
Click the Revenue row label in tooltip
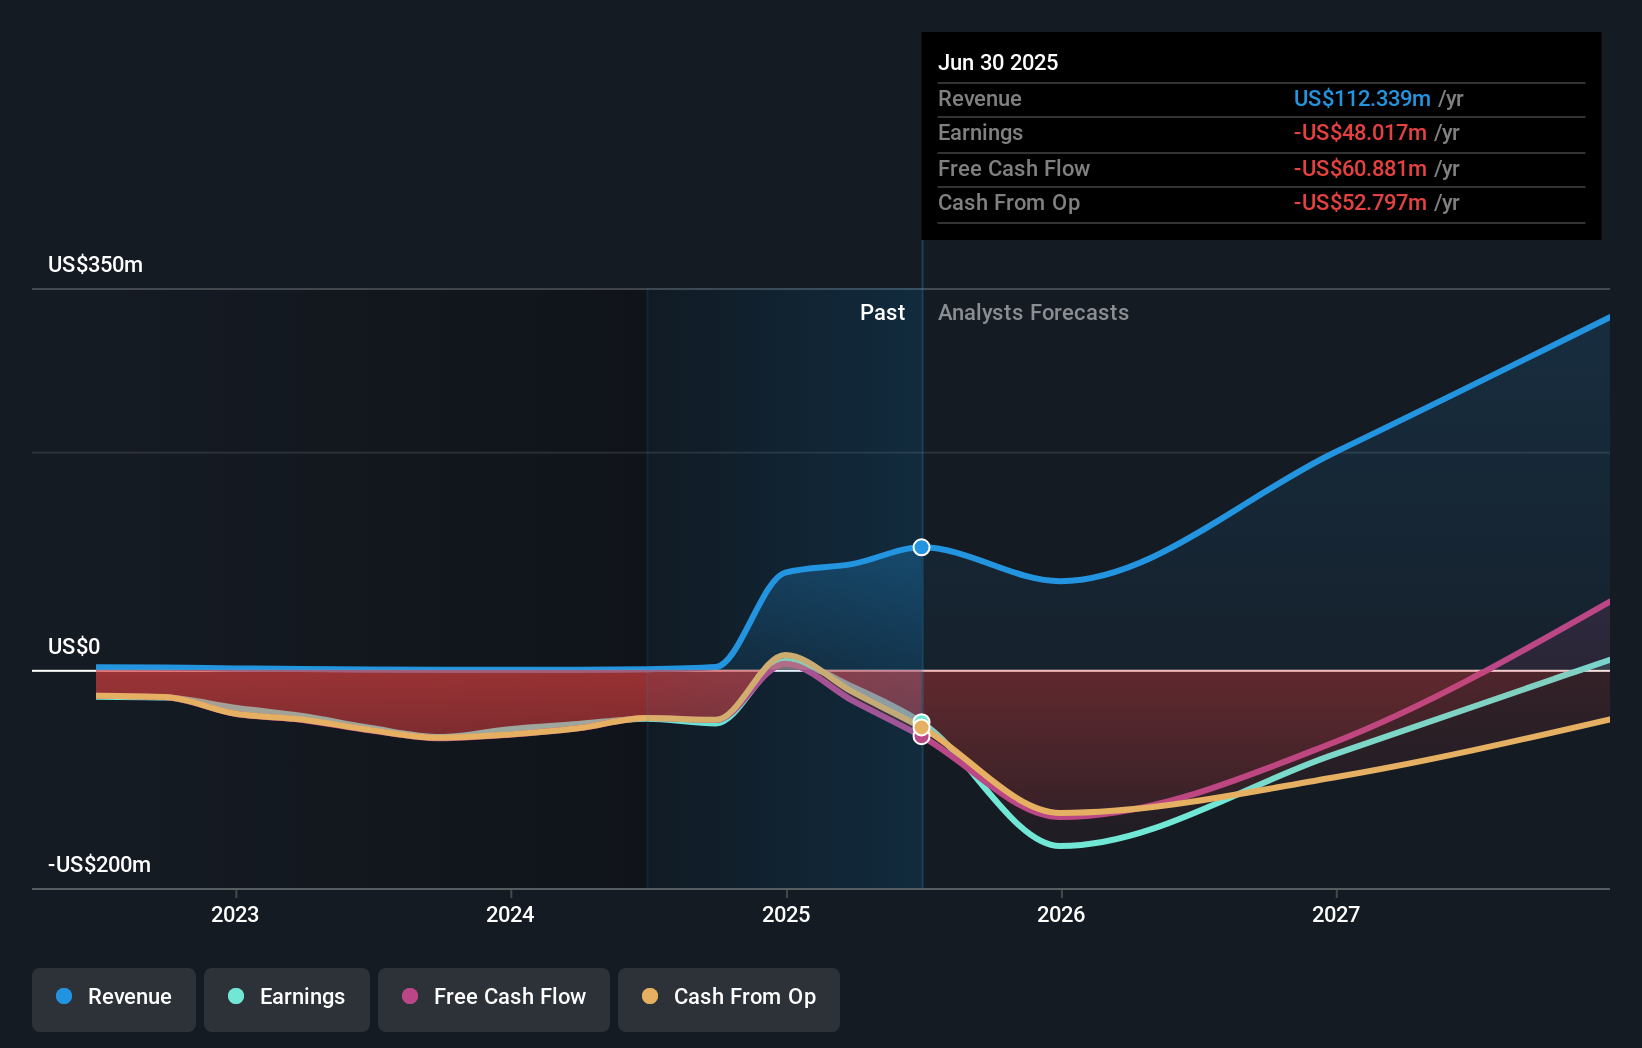(x=980, y=98)
